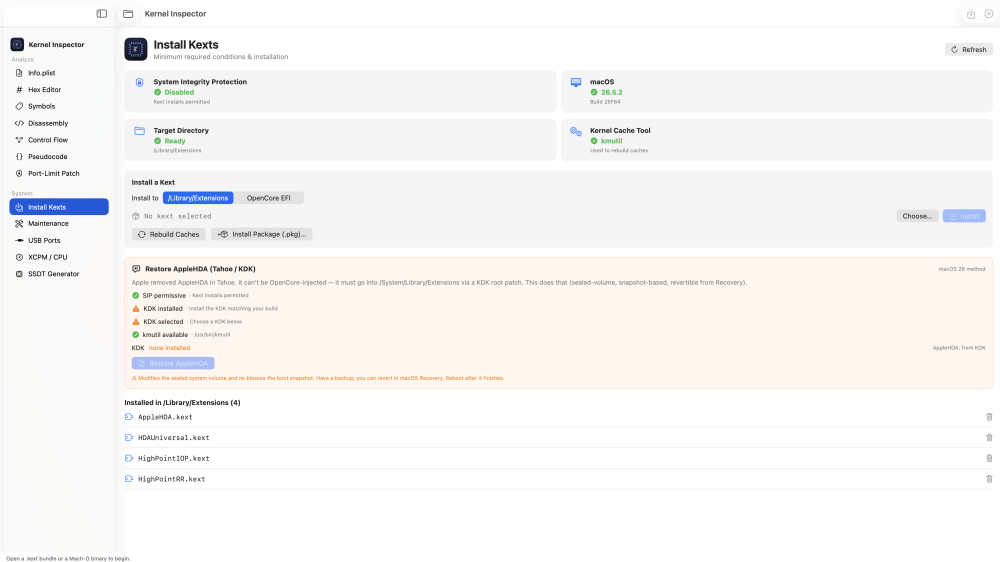Click the System Integrity Protection shield icon
This screenshot has height=562, width=1000.
click(140, 82)
